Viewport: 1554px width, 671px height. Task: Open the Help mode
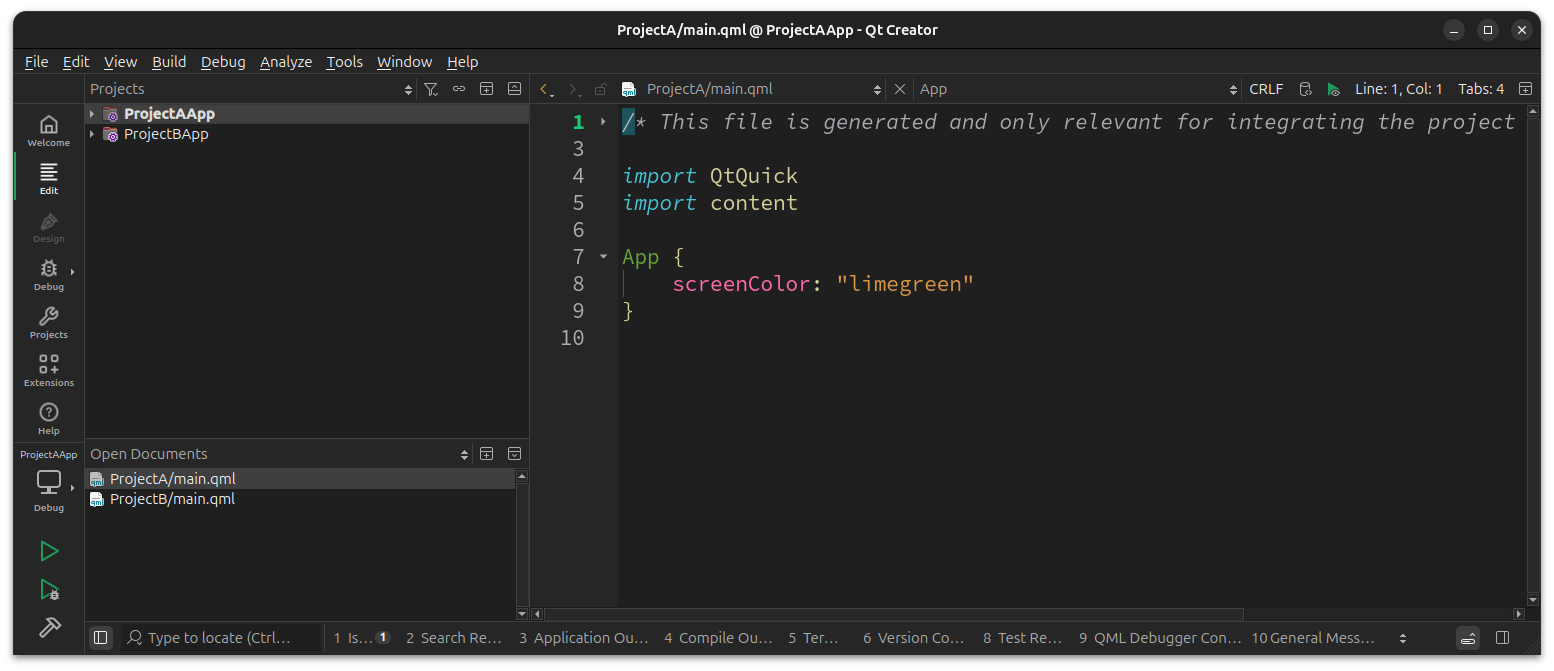(x=48, y=418)
